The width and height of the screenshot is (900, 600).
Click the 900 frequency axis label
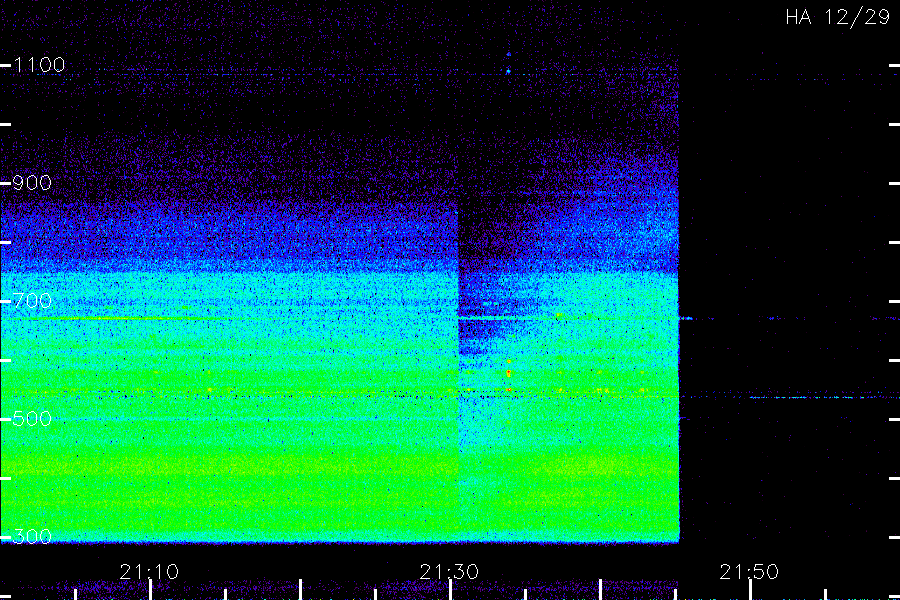32,183
